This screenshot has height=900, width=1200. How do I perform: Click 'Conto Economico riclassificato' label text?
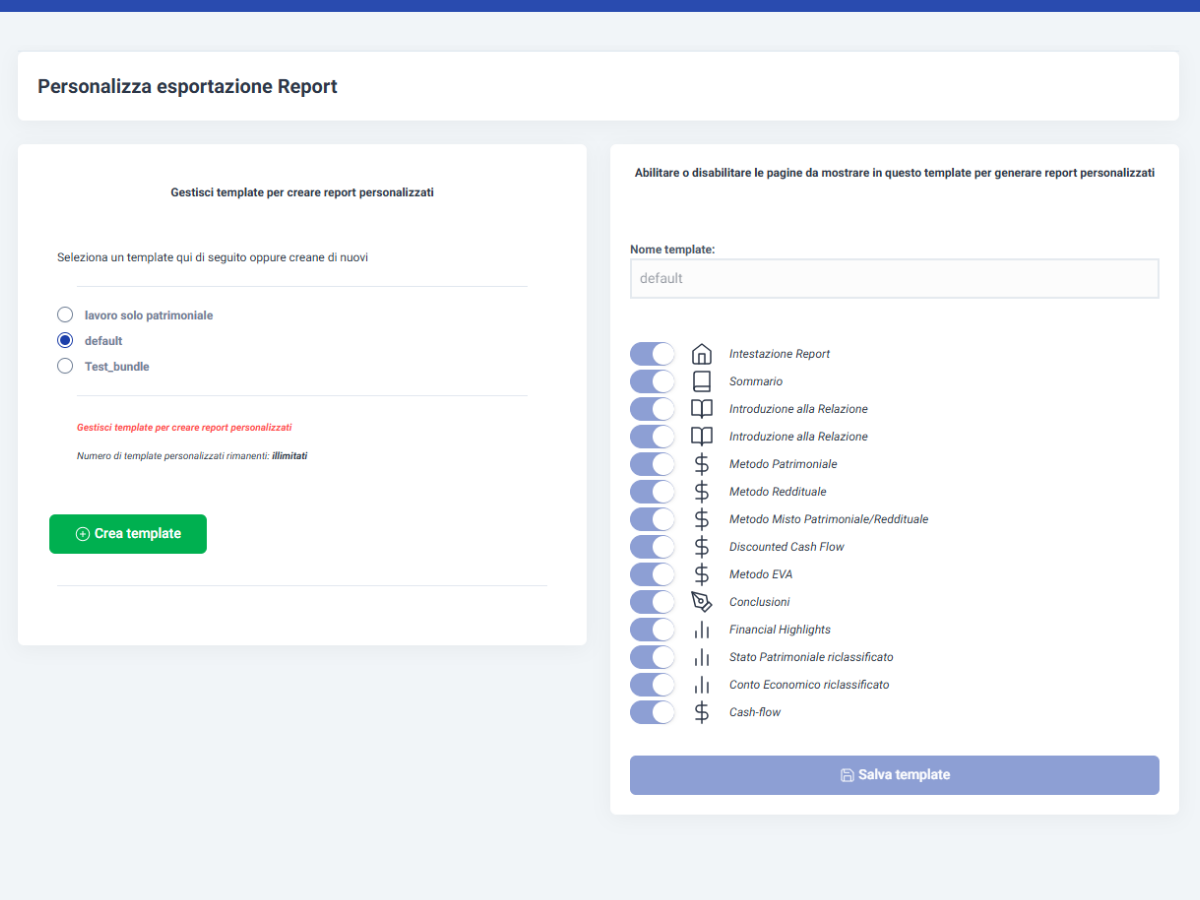point(809,685)
